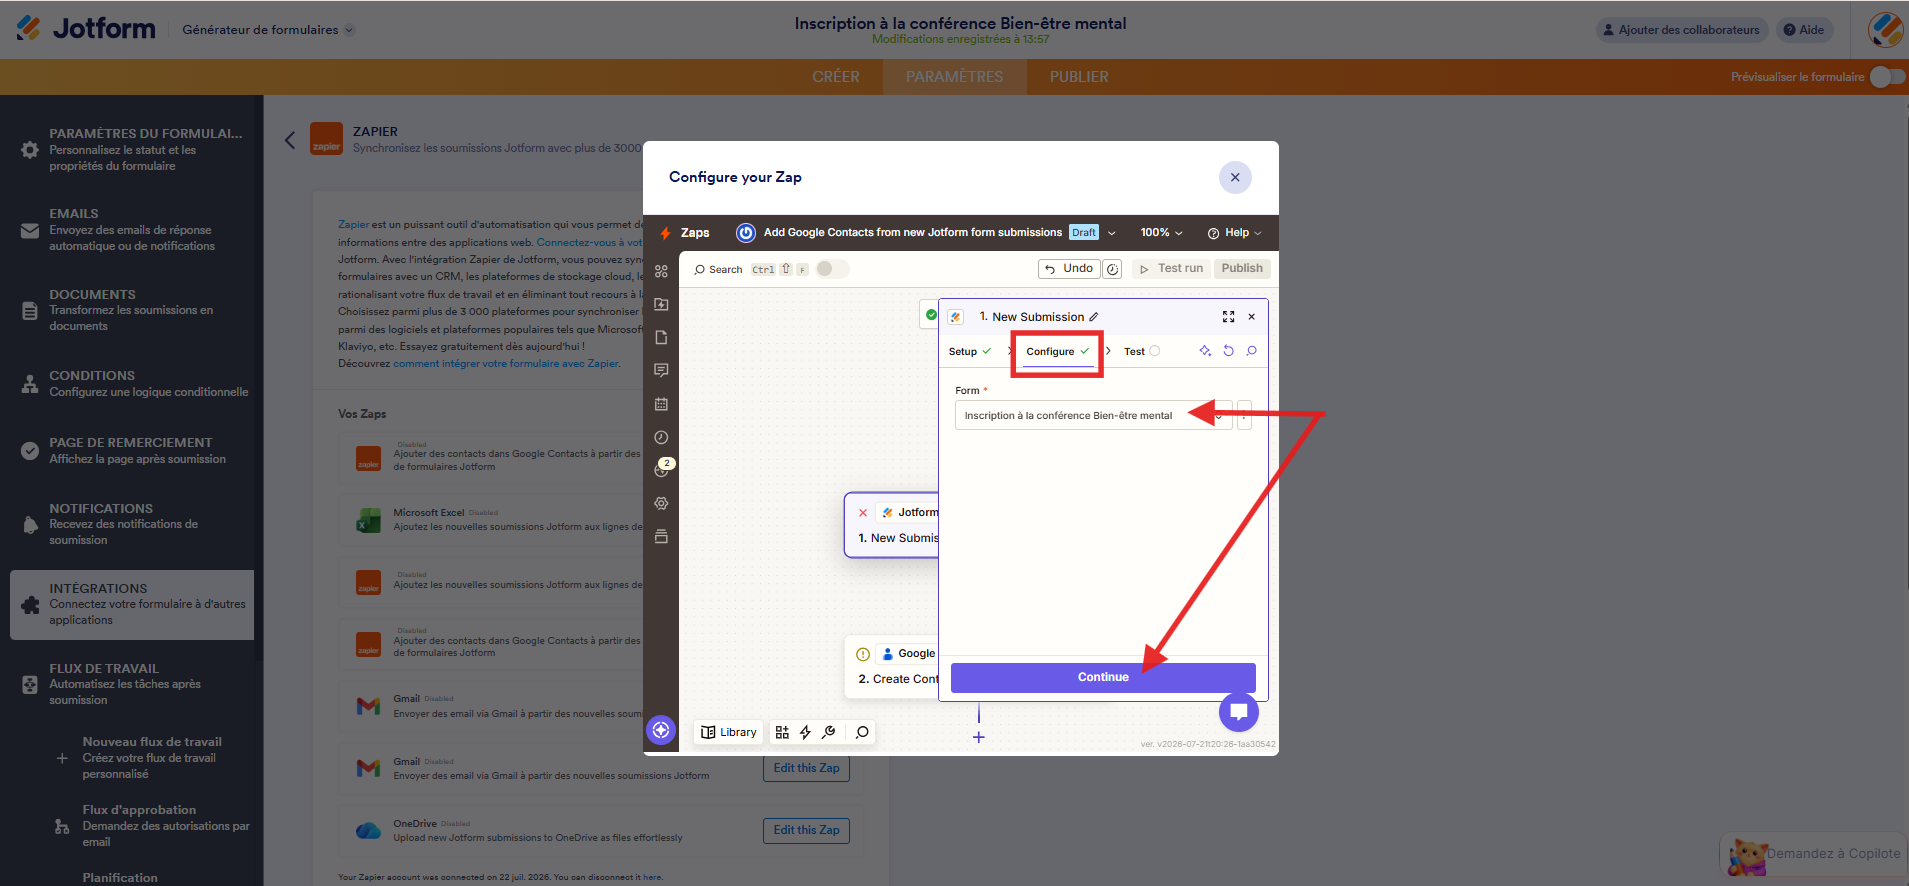Open the Aide help button

[1804, 30]
